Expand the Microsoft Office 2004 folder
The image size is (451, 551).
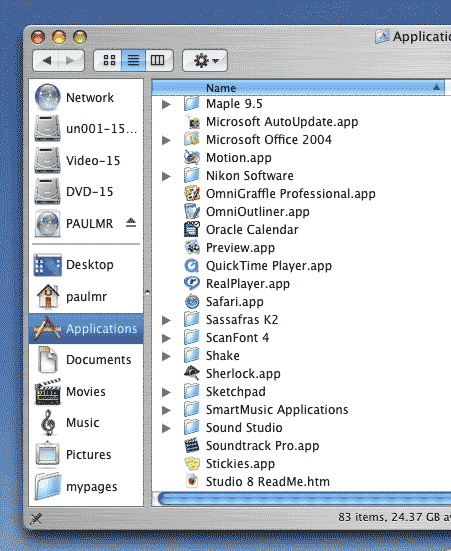(x=166, y=140)
